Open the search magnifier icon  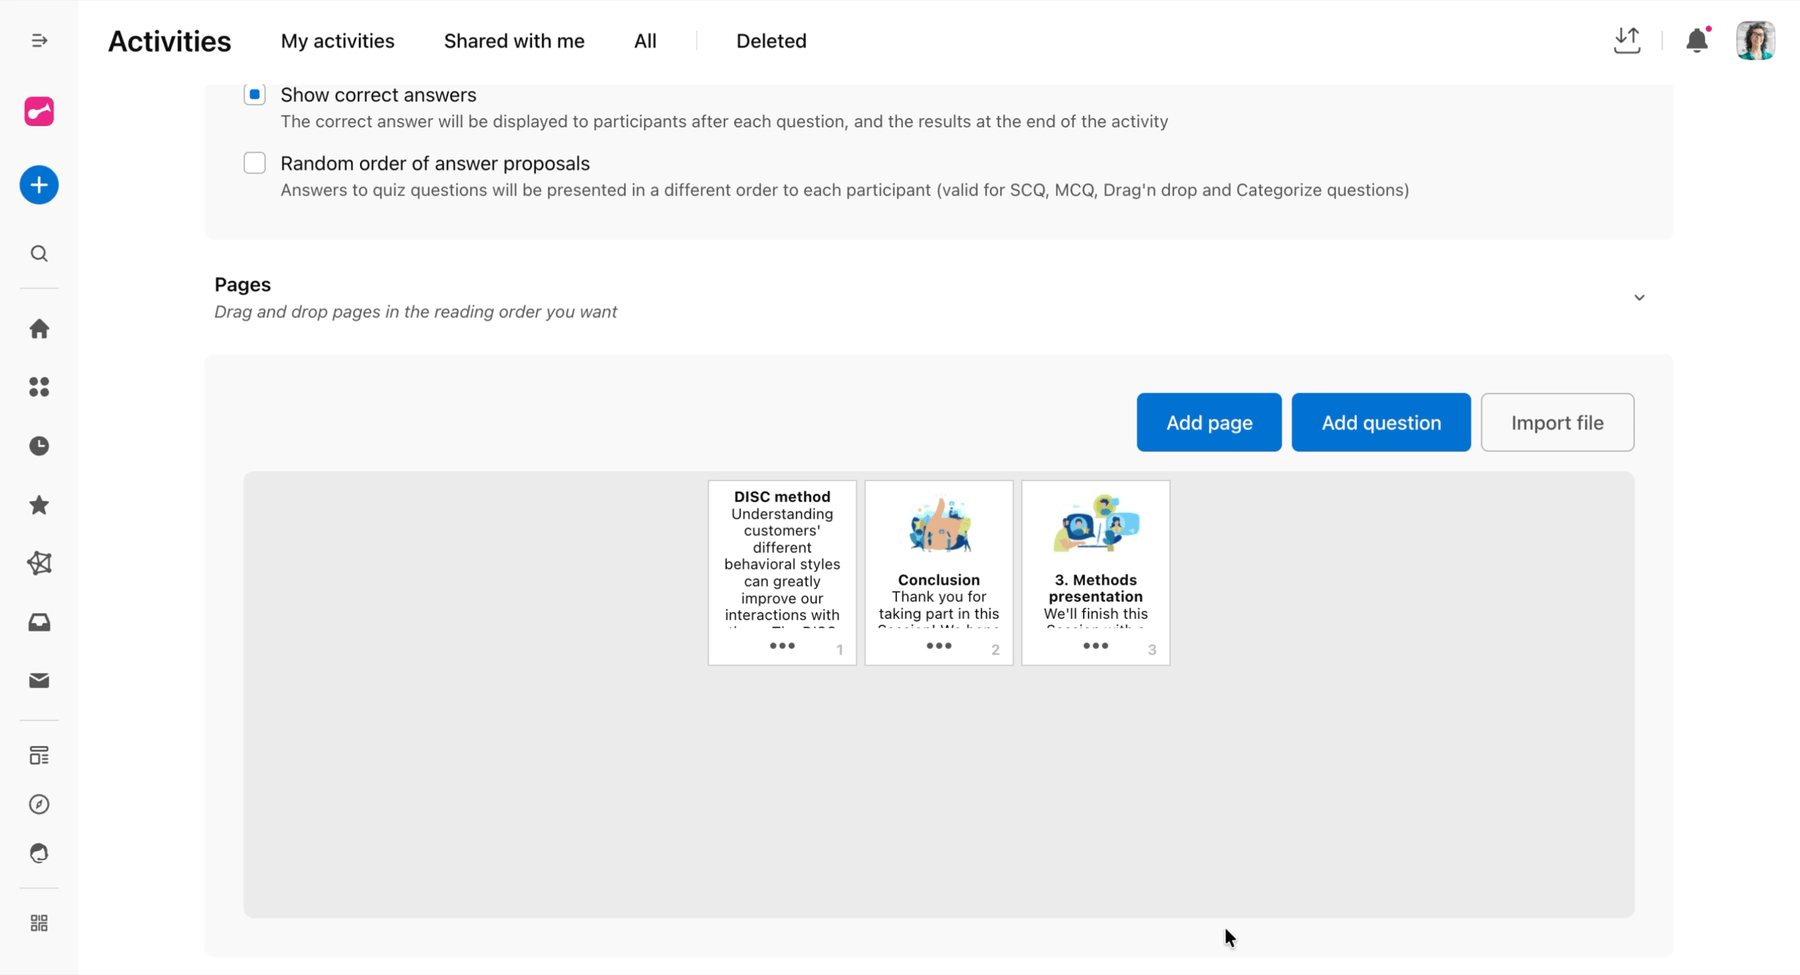(x=39, y=254)
